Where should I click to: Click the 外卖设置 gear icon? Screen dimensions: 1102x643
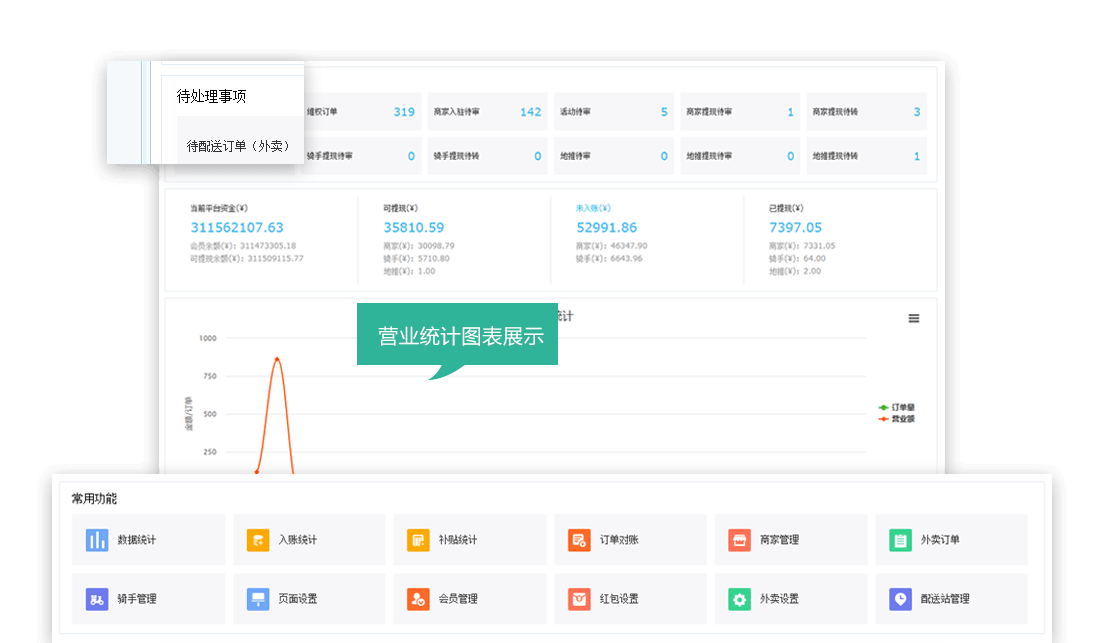point(739,599)
